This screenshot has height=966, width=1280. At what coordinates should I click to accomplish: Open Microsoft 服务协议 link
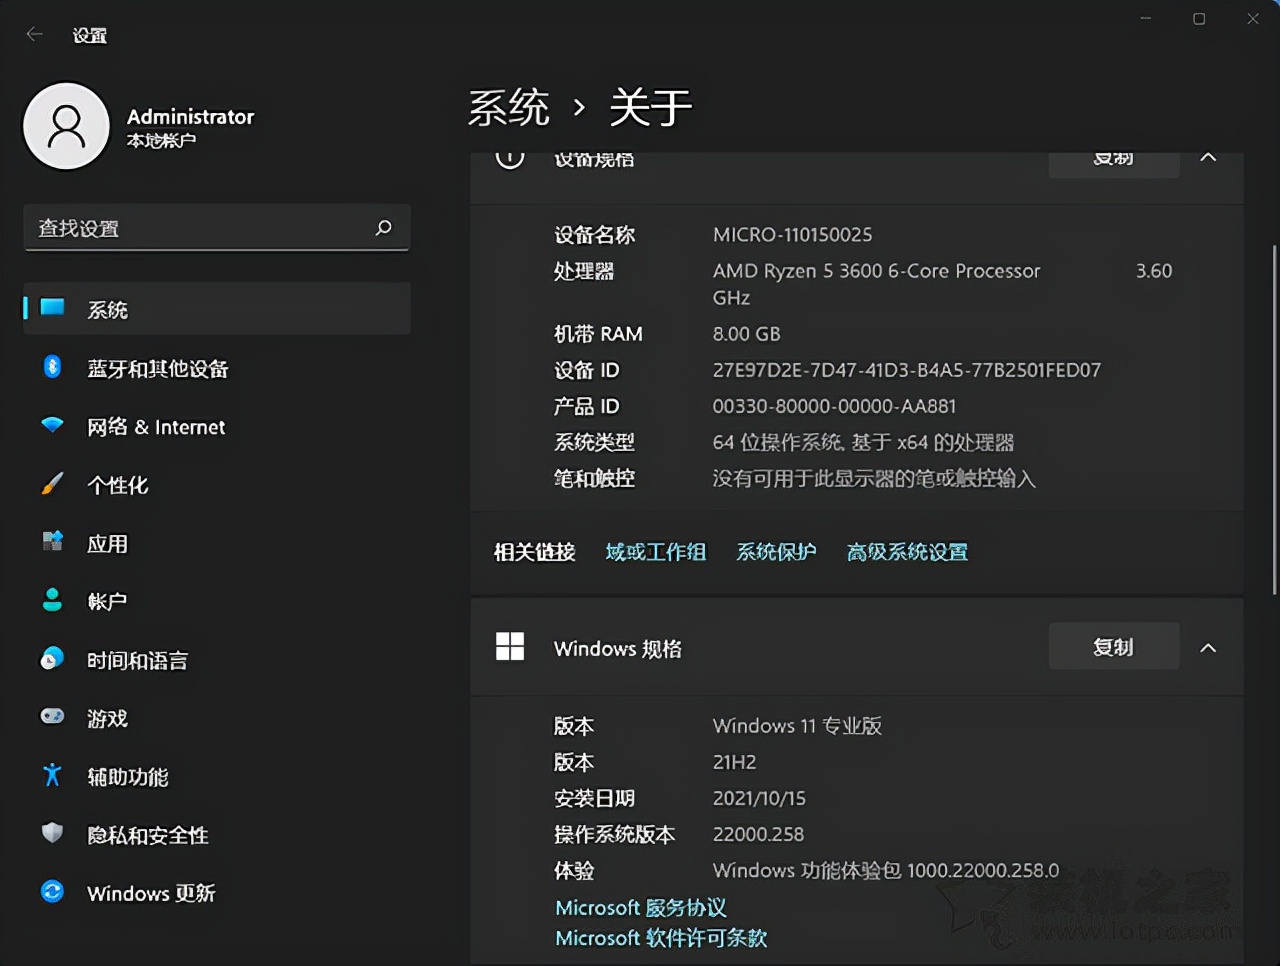pyautogui.click(x=641, y=908)
